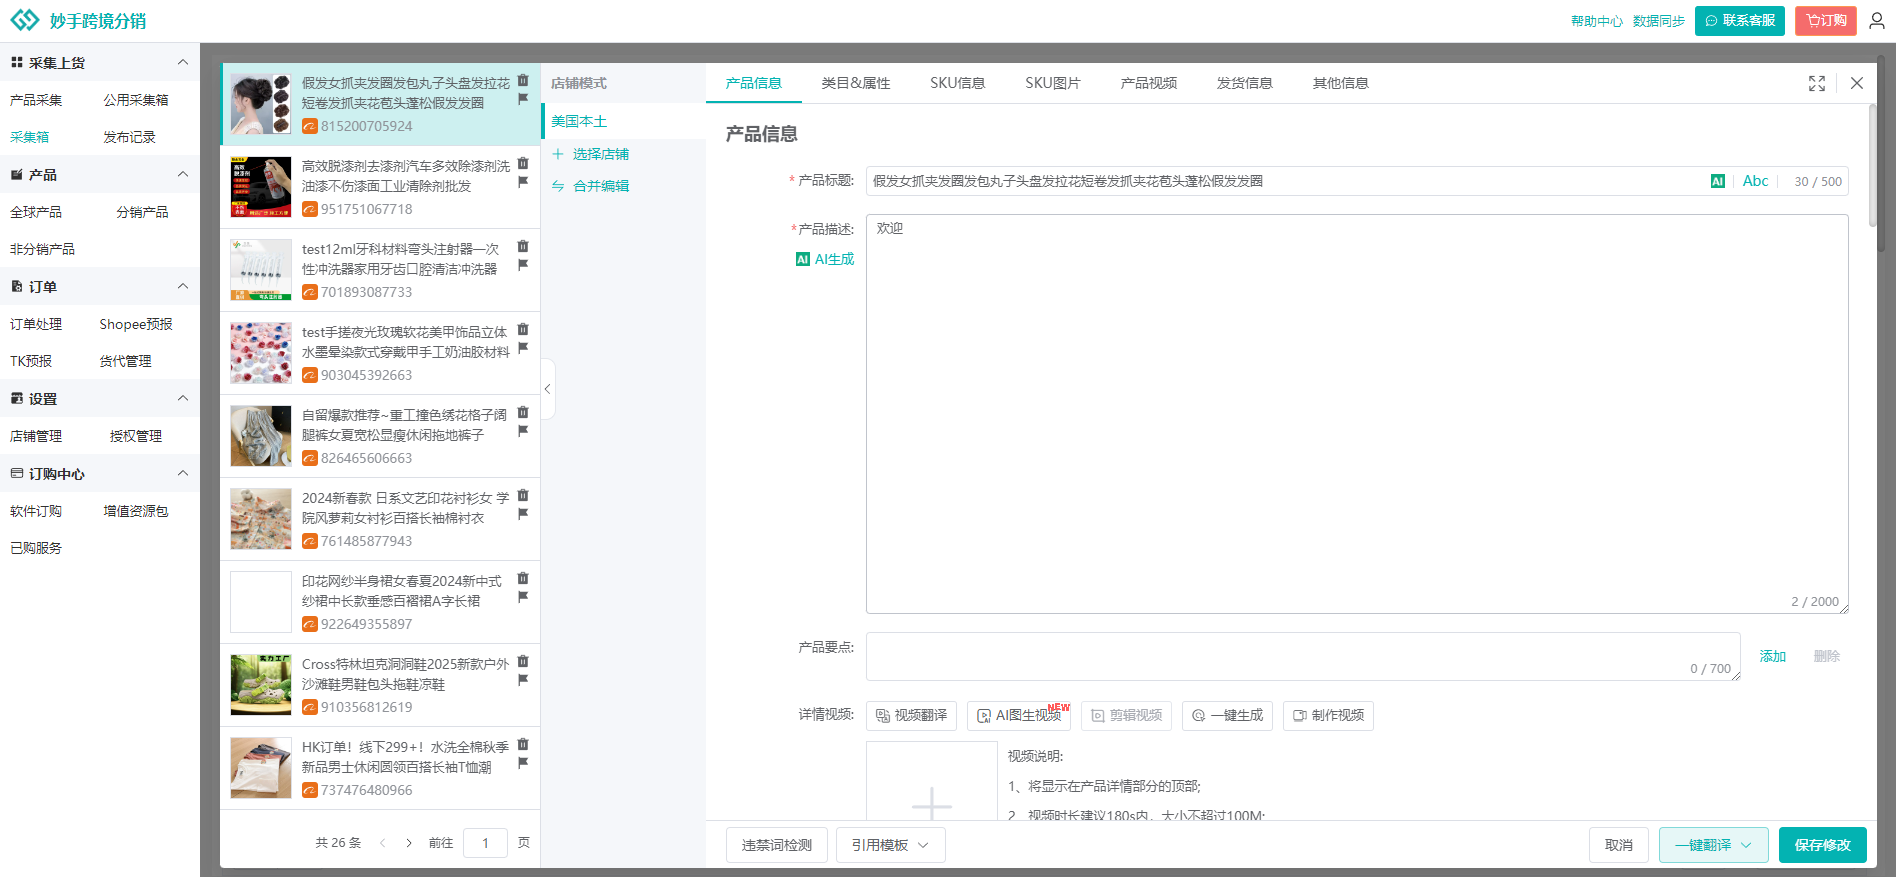Click the 产品要点 input field
Screen dimensions: 1896x877
[1302, 656]
